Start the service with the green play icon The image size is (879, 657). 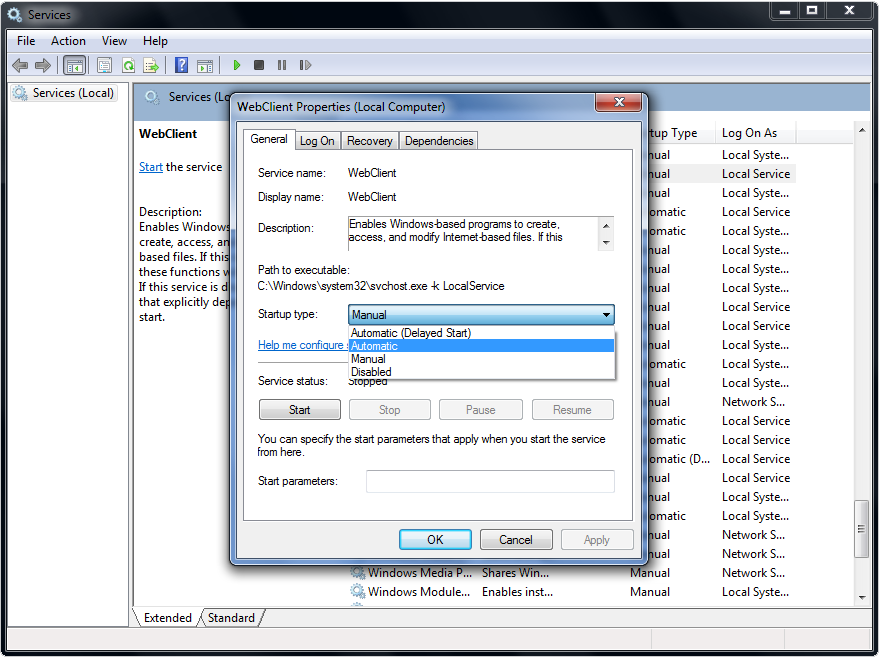pos(237,66)
